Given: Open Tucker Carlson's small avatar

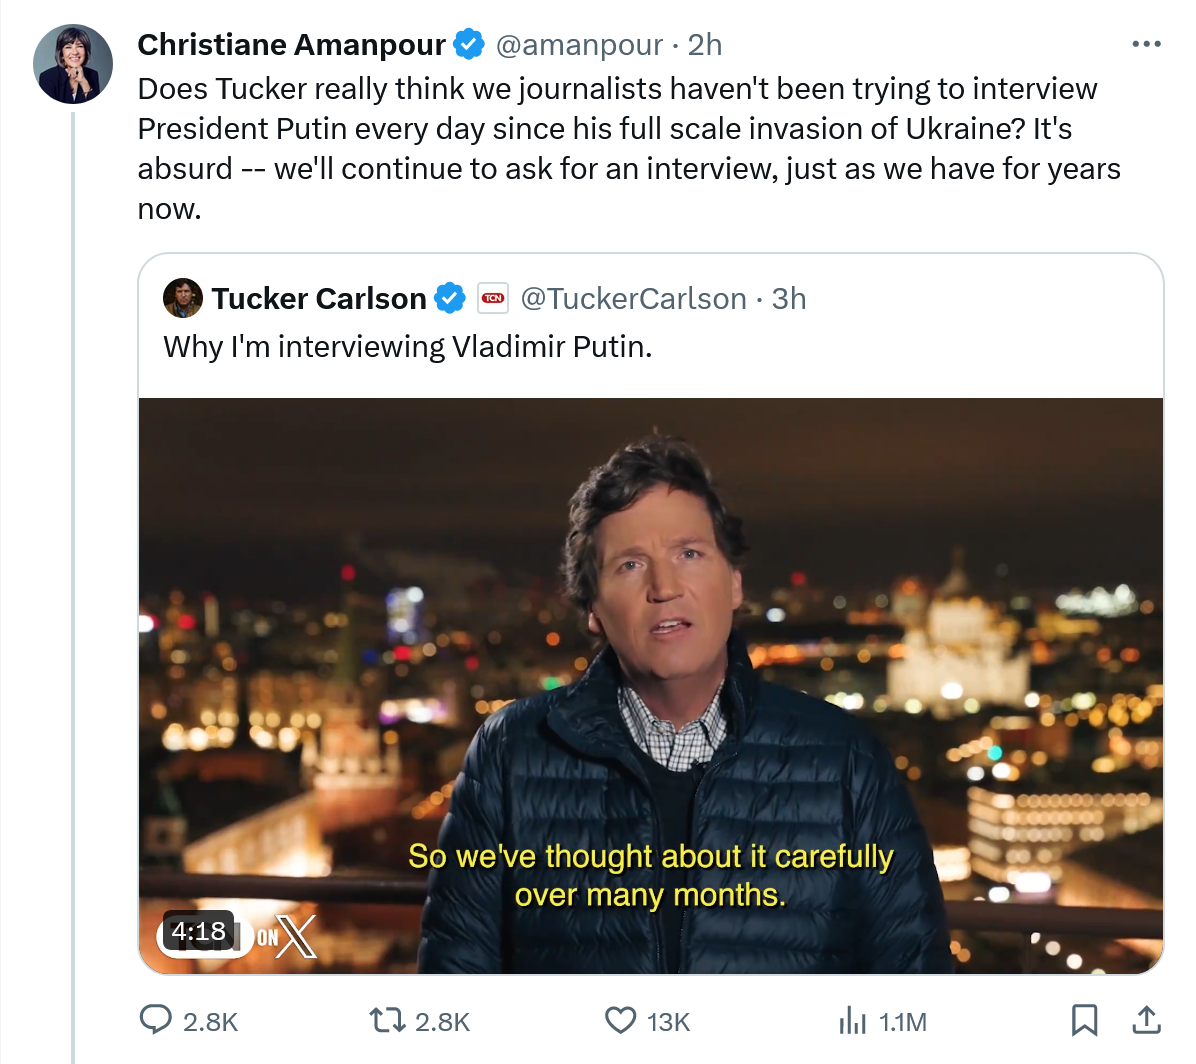Looking at the screenshot, I should 183,298.
